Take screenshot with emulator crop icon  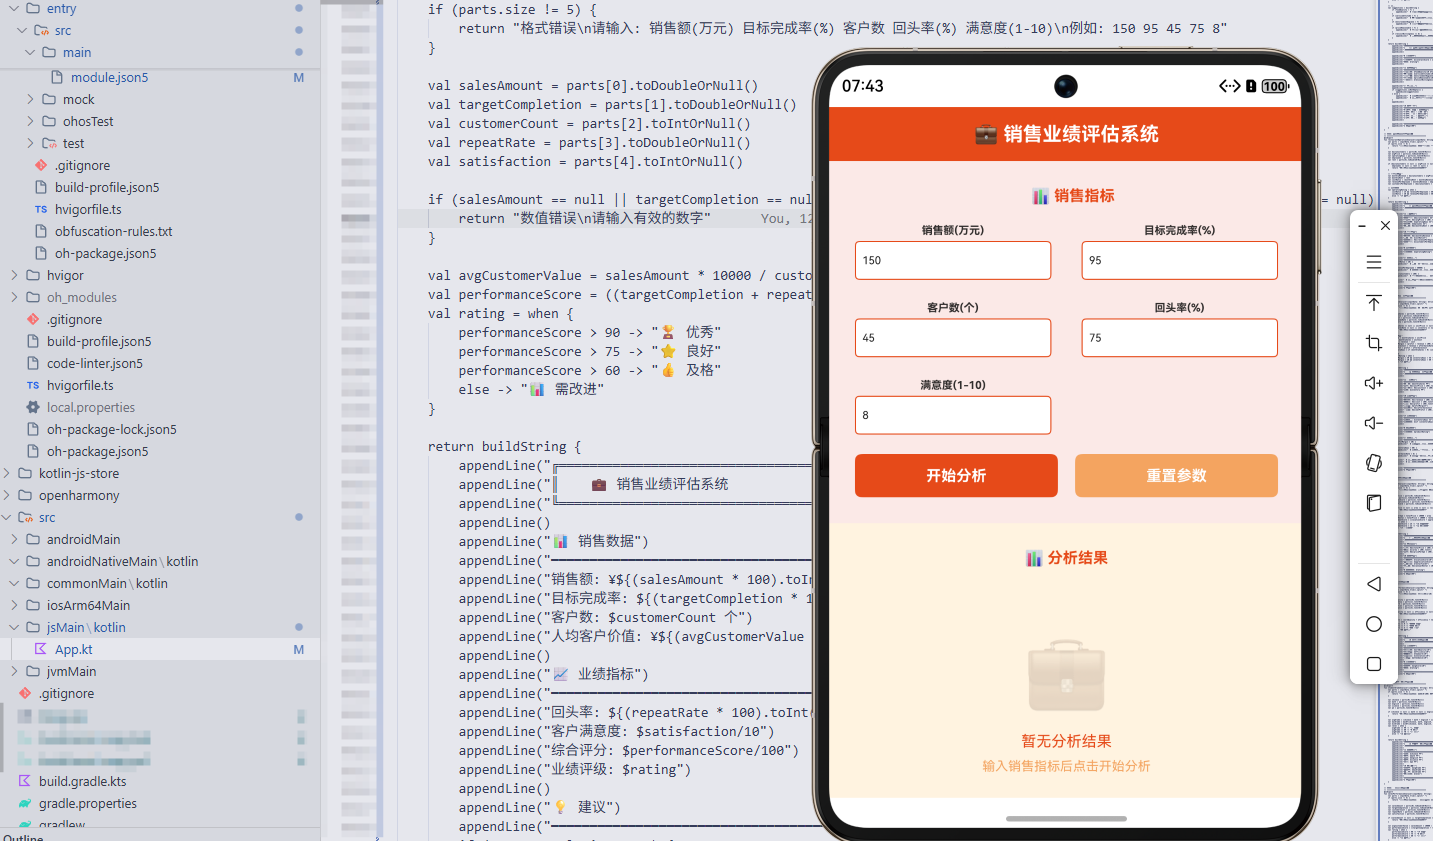(1373, 343)
